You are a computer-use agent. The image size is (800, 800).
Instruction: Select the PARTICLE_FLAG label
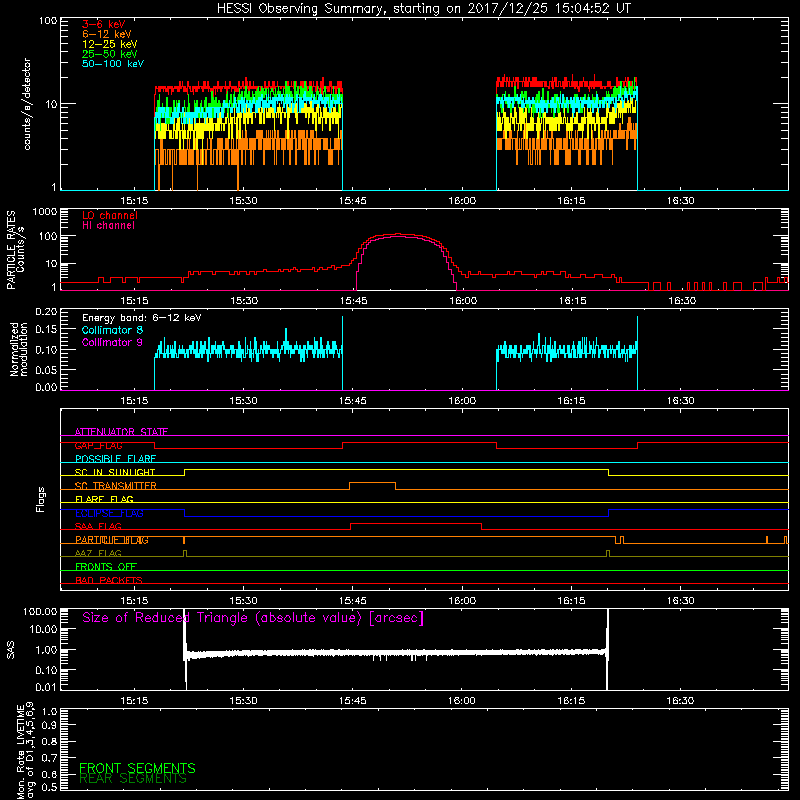(x=112, y=540)
